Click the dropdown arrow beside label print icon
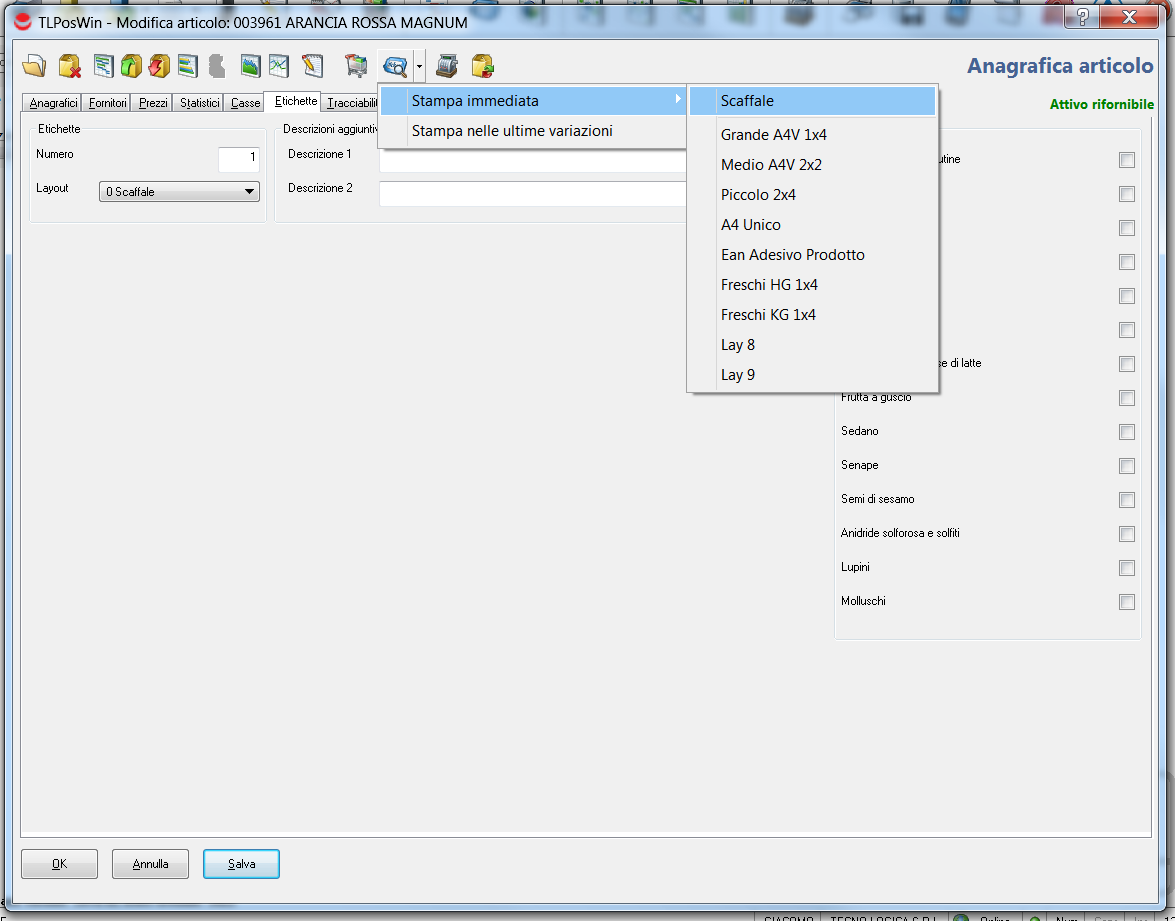Image resolution: width=1175 pixels, height=921 pixels. coord(419,67)
